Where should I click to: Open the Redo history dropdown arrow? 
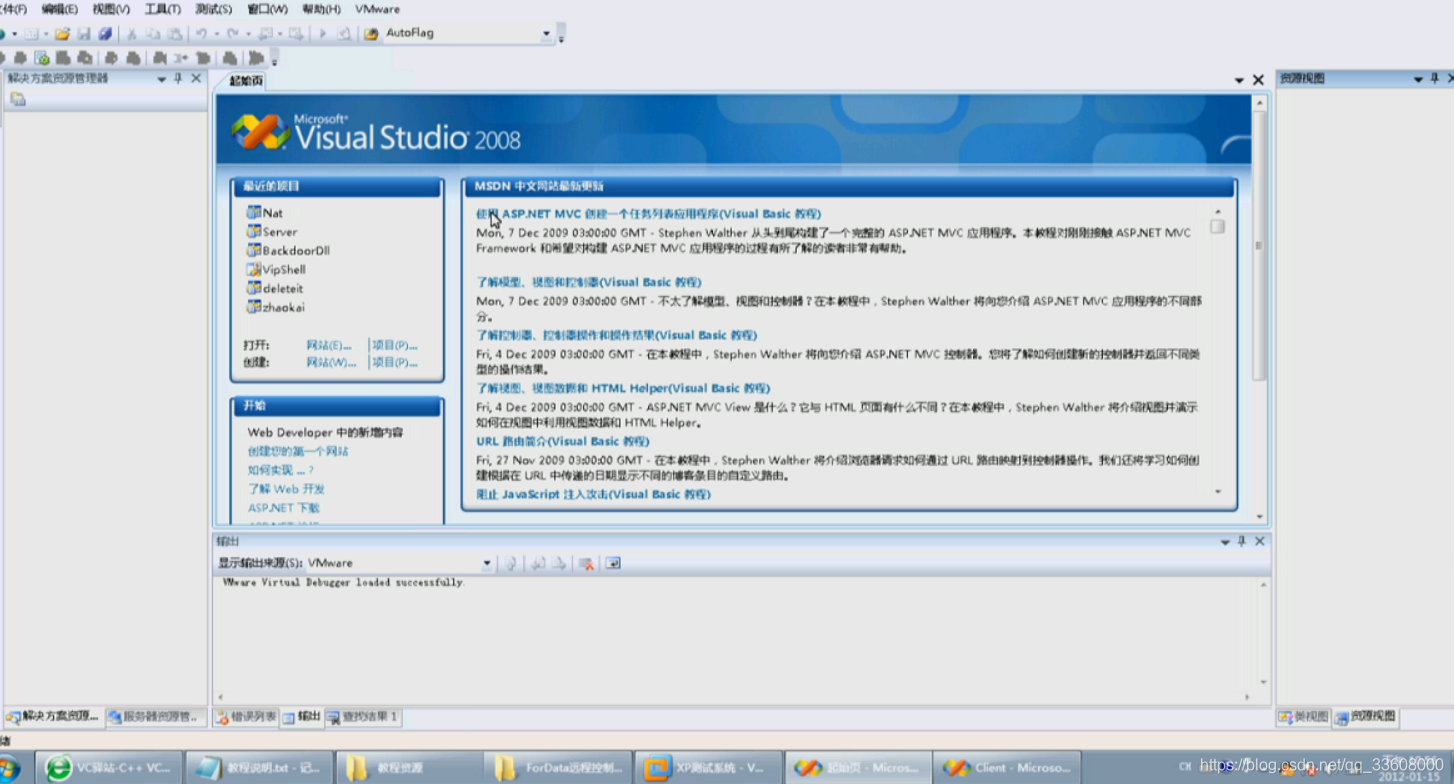(248, 33)
